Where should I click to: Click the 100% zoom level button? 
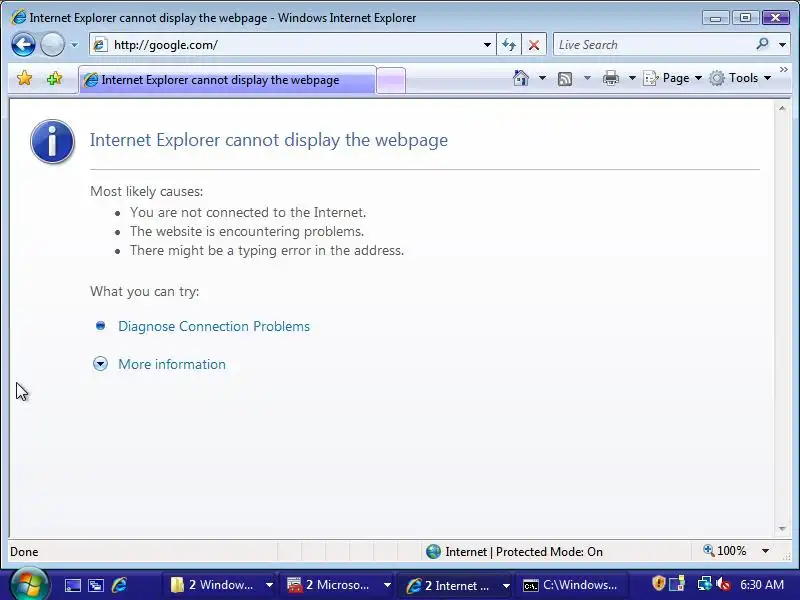click(x=724, y=551)
